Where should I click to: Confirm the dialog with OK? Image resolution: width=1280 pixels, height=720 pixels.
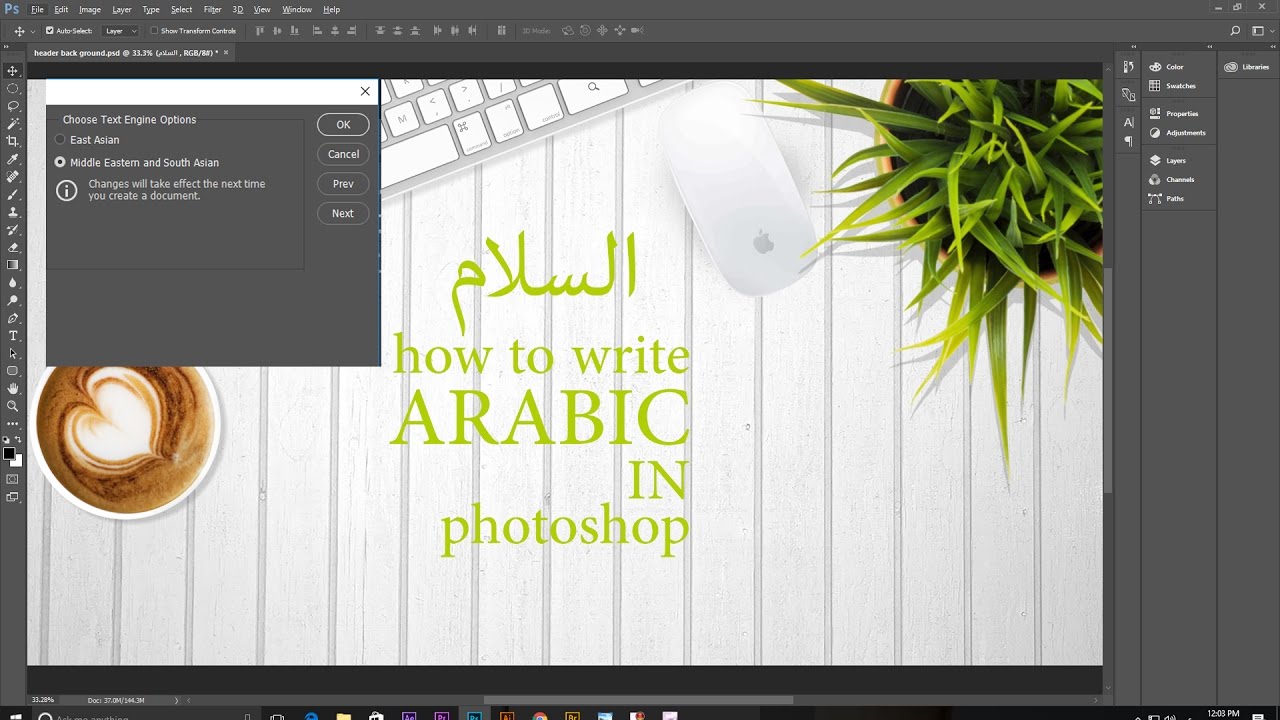343,125
